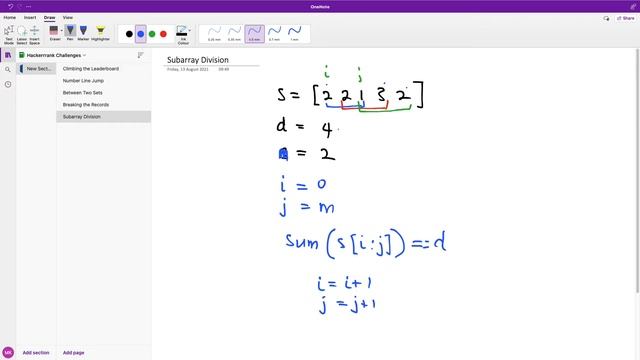640x360 pixels.
Task: Set pen thickness to 0.35 mm
Action: click(234, 33)
